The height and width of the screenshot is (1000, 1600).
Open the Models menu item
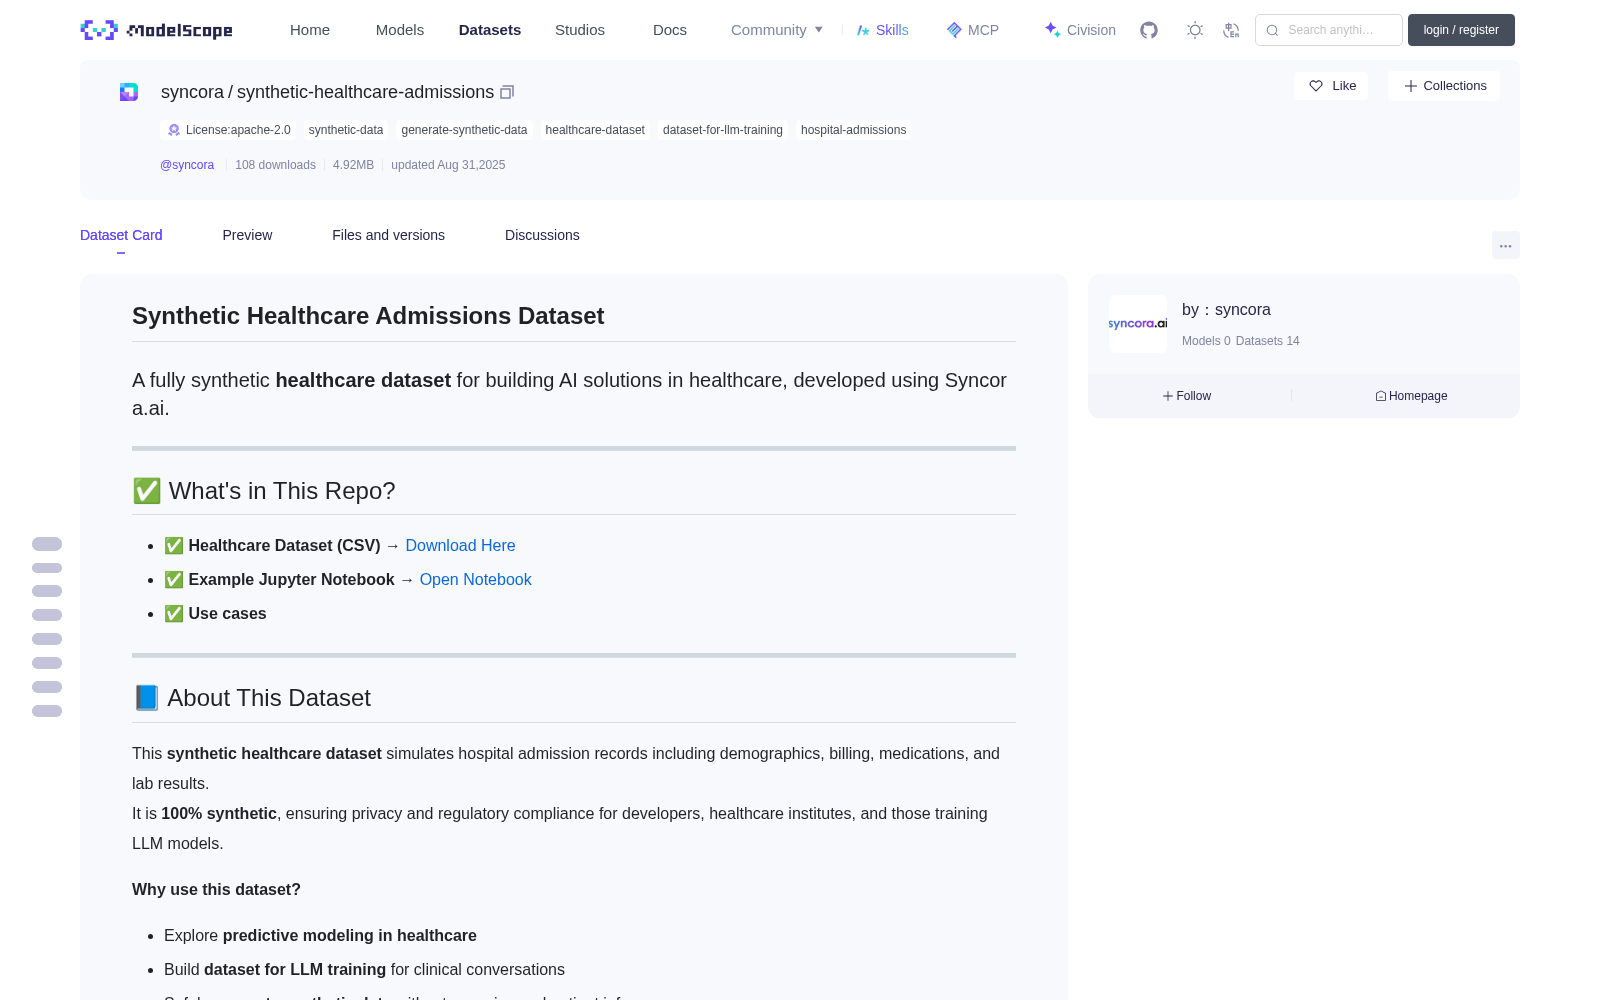click(x=400, y=30)
